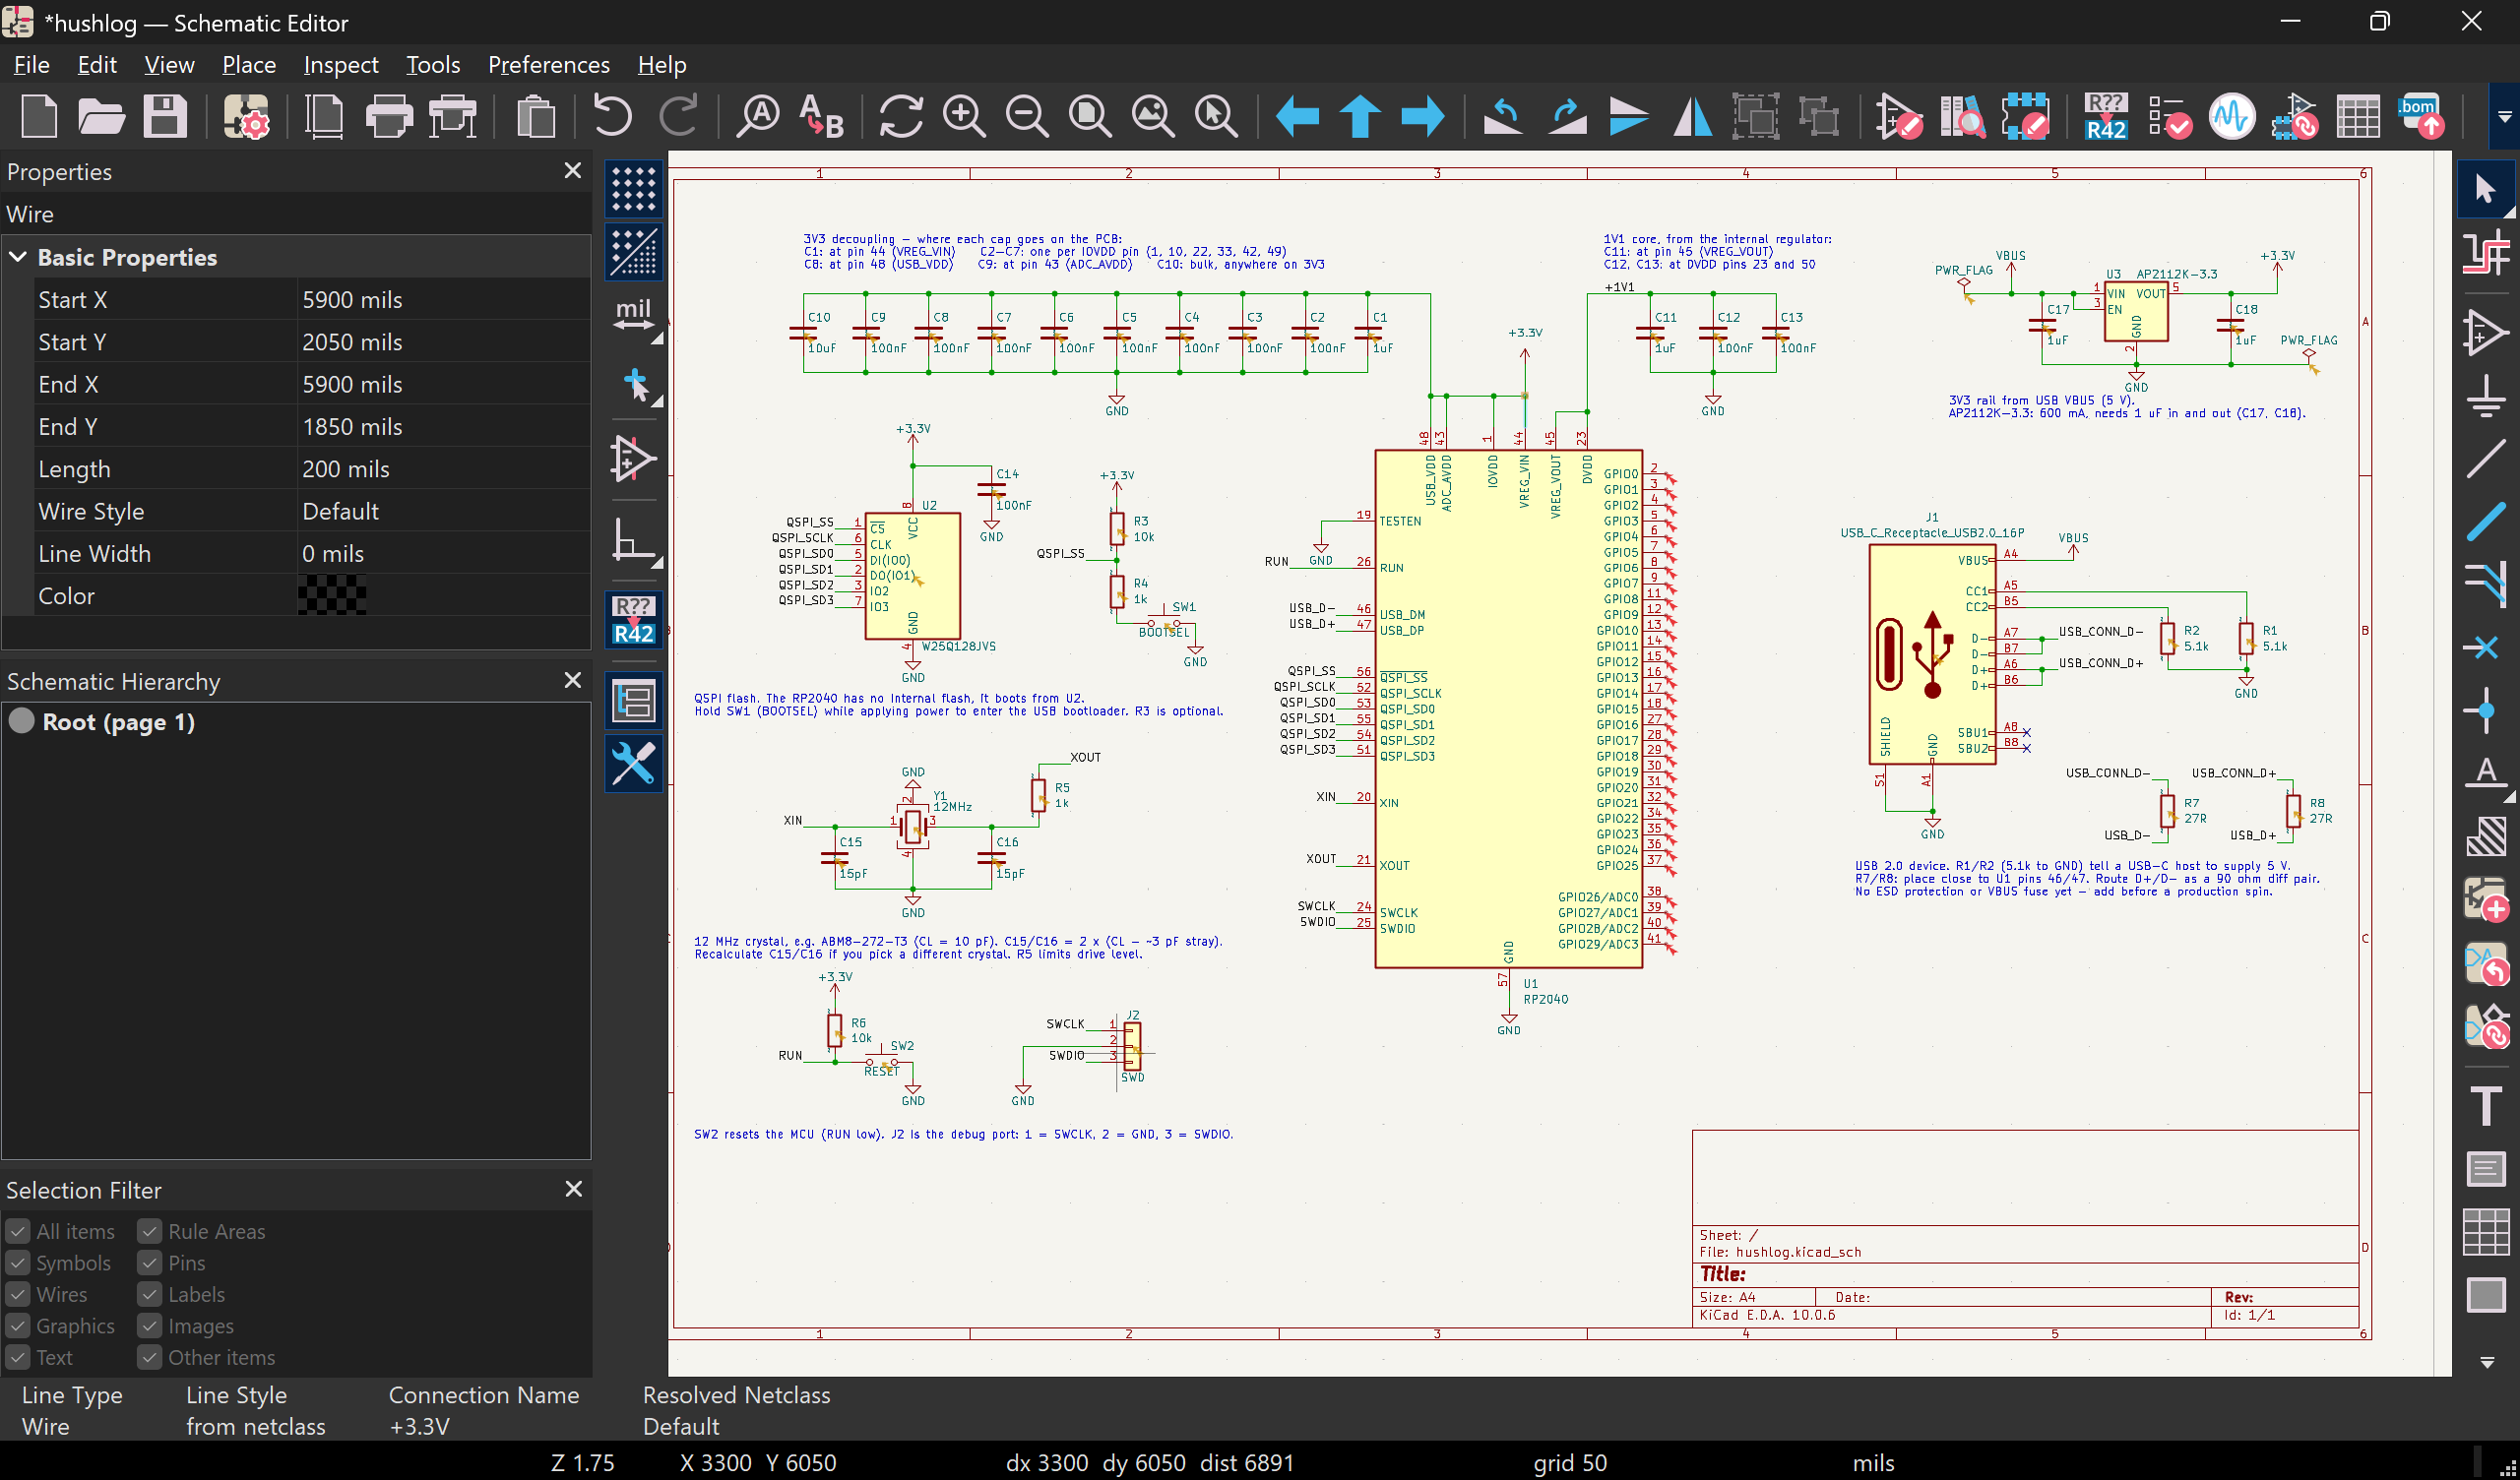The image size is (2520, 1480).
Task: Collapse the Basic Properties section
Action: [18, 257]
